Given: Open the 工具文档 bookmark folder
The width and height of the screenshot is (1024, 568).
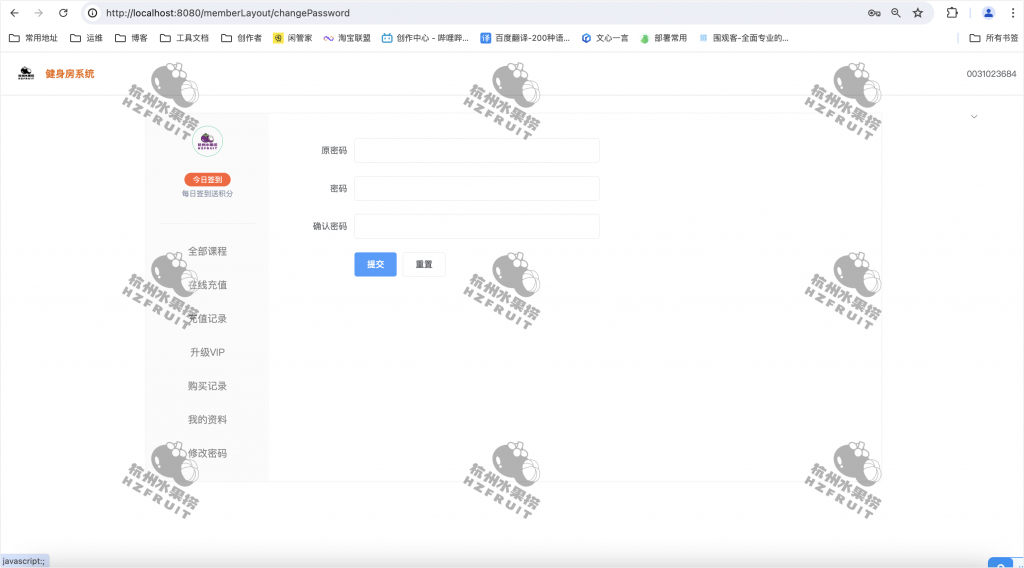Looking at the screenshot, I should tap(184, 38).
